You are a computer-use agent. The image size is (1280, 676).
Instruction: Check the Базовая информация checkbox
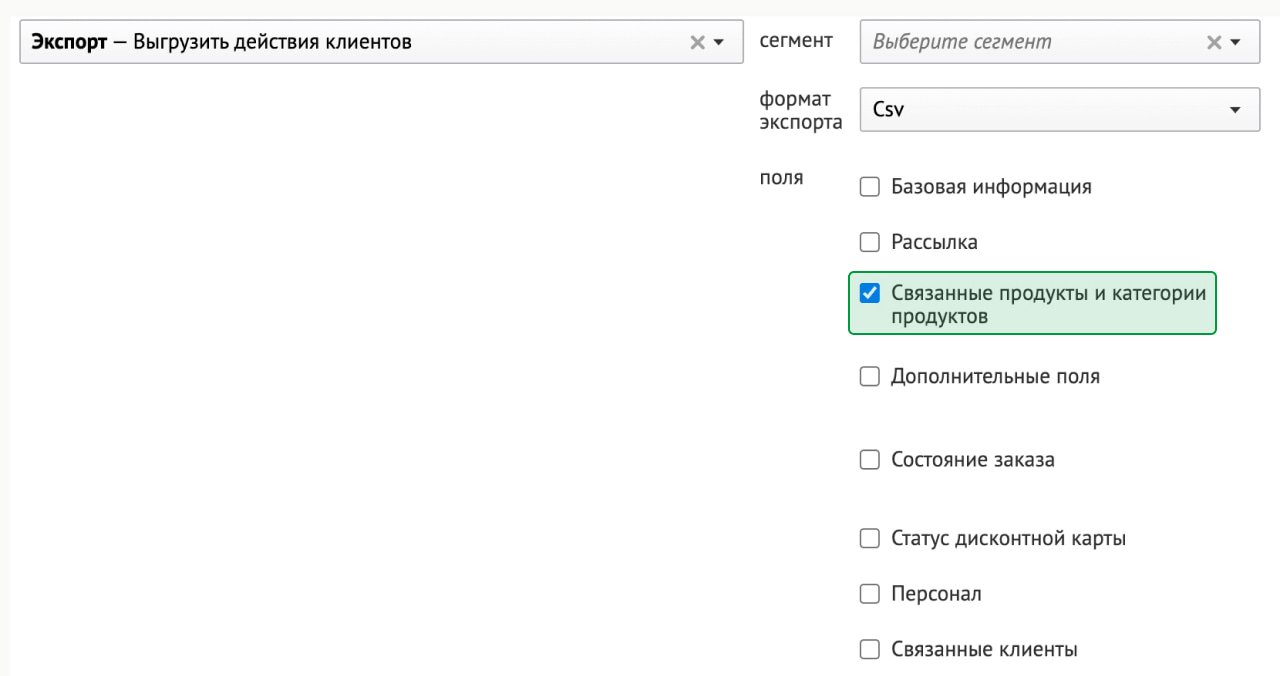pyautogui.click(x=870, y=187)
